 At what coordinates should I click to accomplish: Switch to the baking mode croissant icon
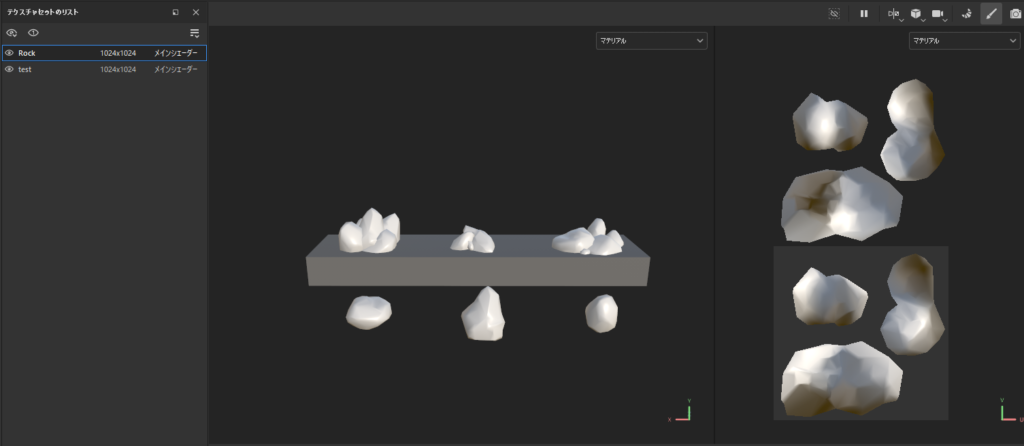click(966, 14)
